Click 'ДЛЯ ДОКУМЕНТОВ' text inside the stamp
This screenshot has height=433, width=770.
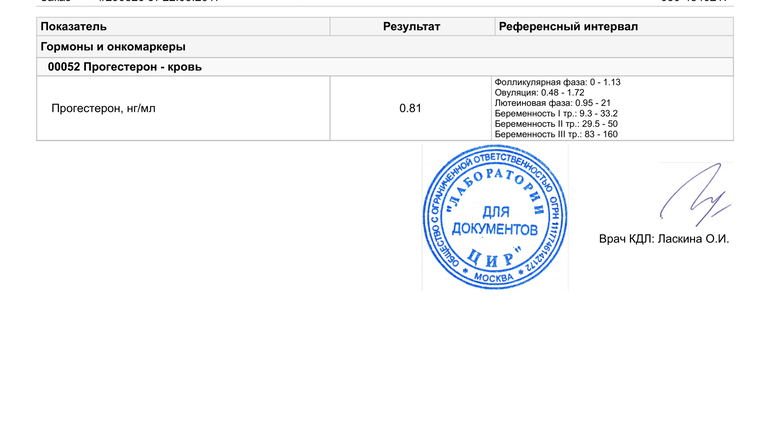pos(495,221)
